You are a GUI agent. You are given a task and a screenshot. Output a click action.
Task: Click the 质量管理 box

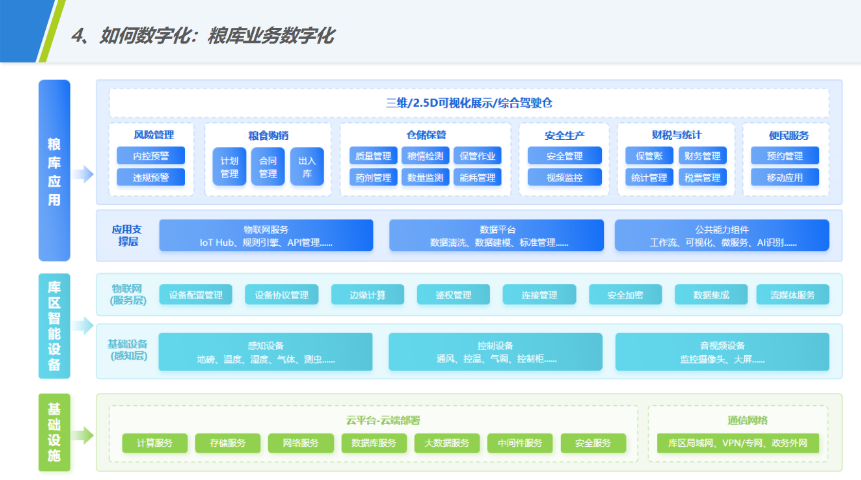pyautogui.click(x=373, y=156)
